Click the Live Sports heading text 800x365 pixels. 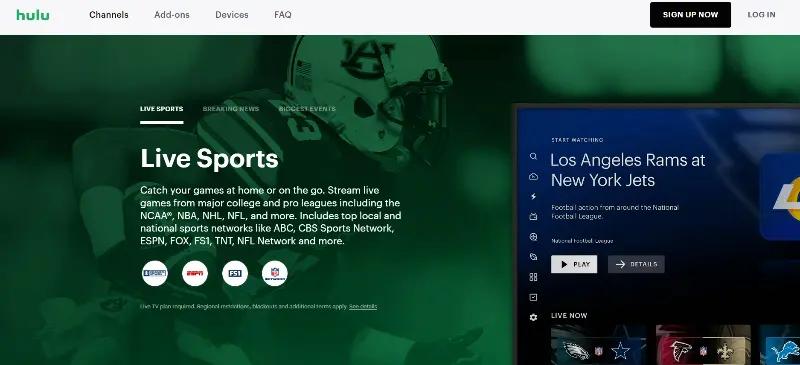coord(209,158)
